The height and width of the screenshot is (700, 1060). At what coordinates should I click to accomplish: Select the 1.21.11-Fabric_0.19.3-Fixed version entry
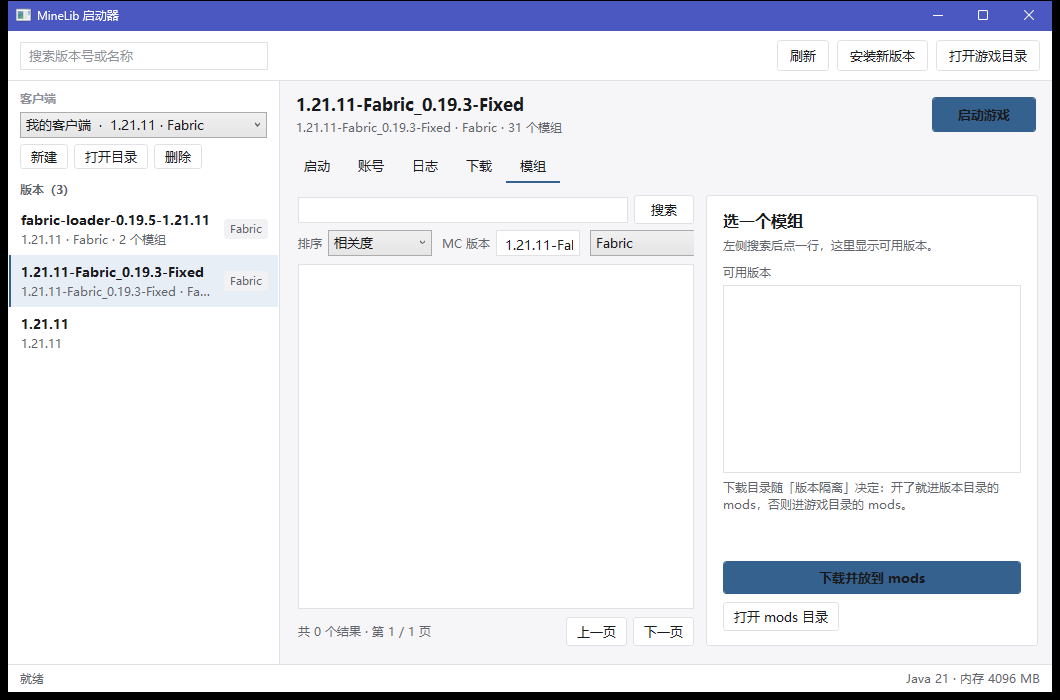pos(143,281)
